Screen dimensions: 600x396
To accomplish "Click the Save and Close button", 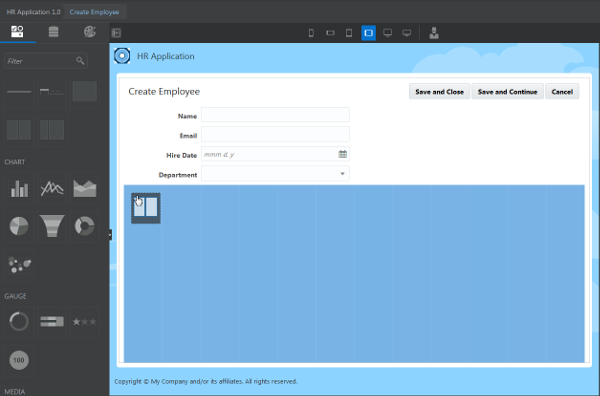I will [439, 92].
